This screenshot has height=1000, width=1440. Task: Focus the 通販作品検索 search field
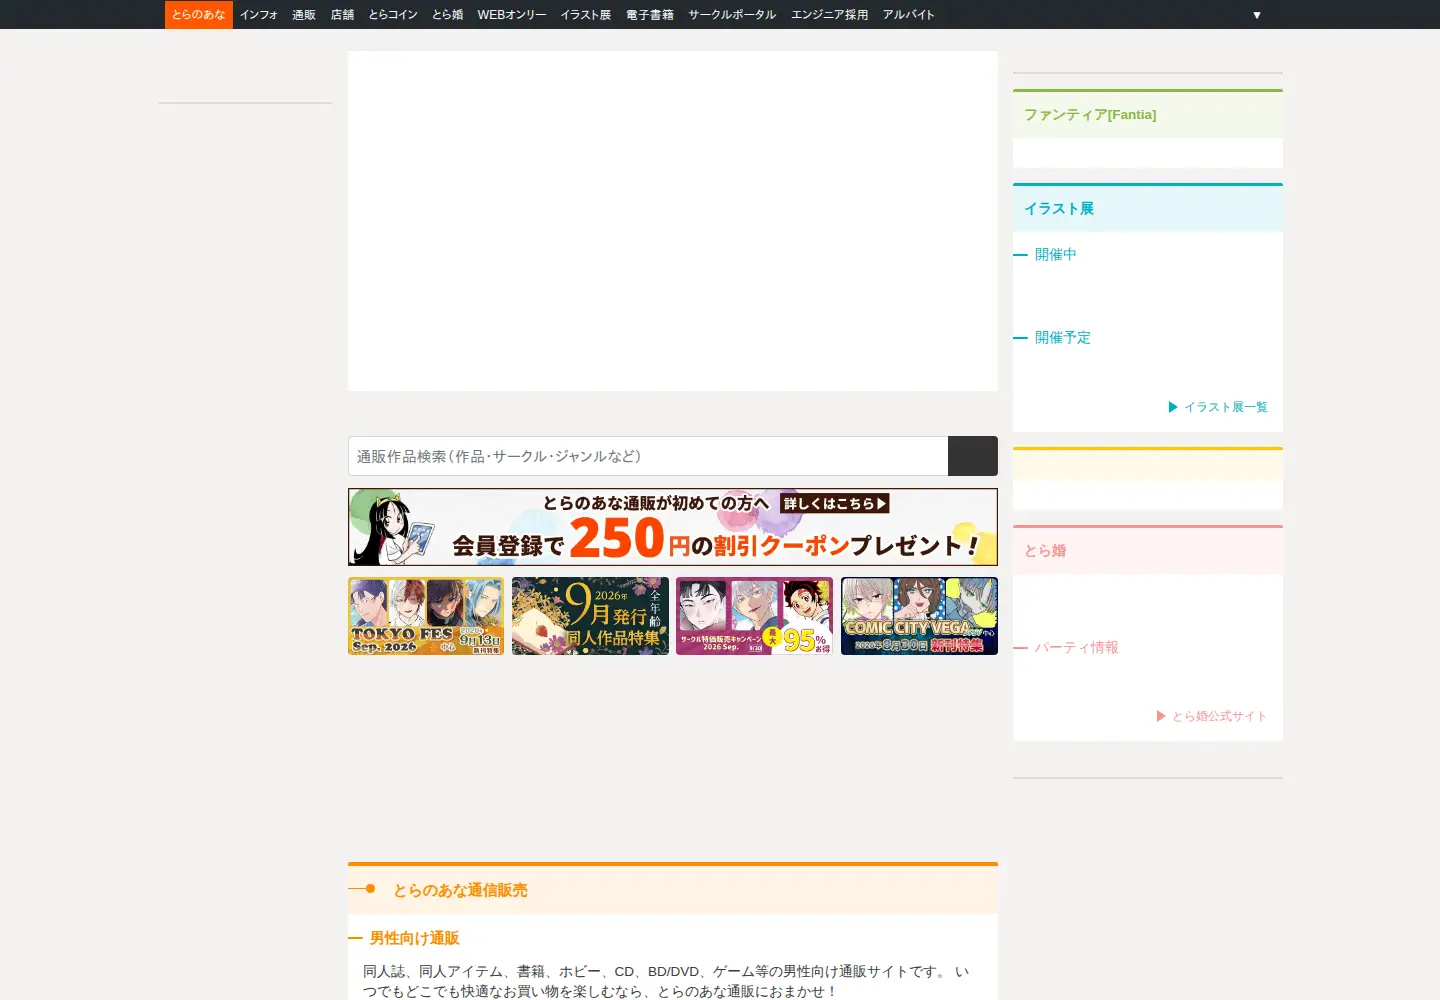pyautogui.click(x=648, y=456)
